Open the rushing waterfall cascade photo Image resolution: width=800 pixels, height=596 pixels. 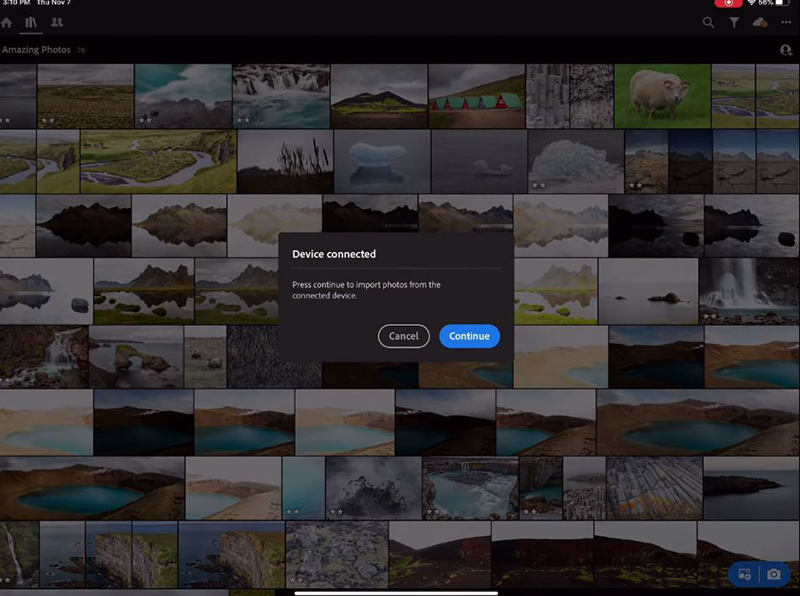[281, 96]
